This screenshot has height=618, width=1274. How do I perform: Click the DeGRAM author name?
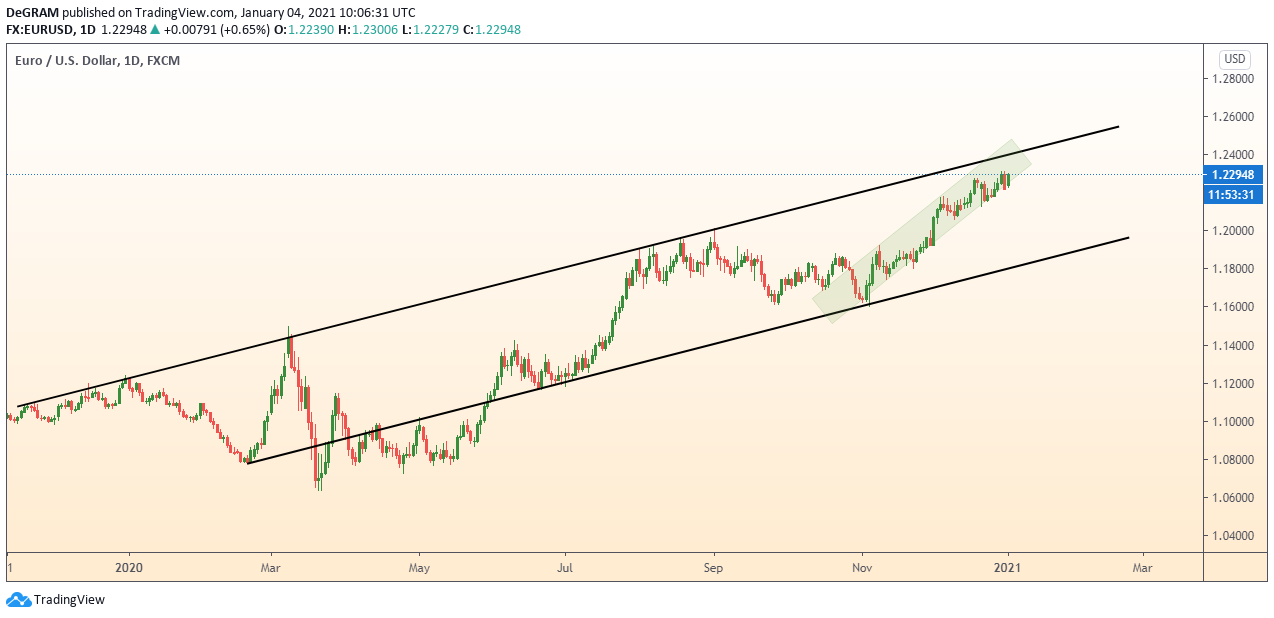pos(31,13)
